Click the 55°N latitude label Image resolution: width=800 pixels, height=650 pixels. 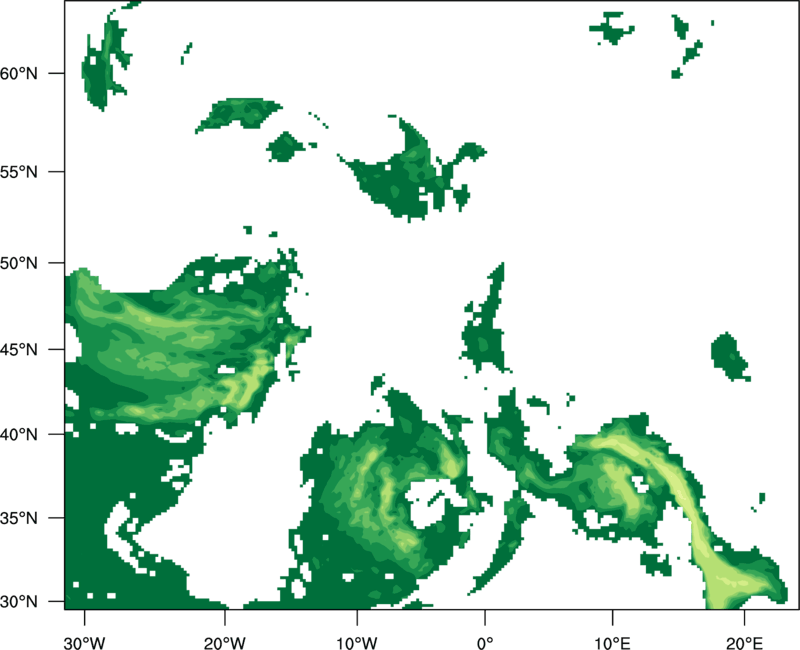[19, 172]
